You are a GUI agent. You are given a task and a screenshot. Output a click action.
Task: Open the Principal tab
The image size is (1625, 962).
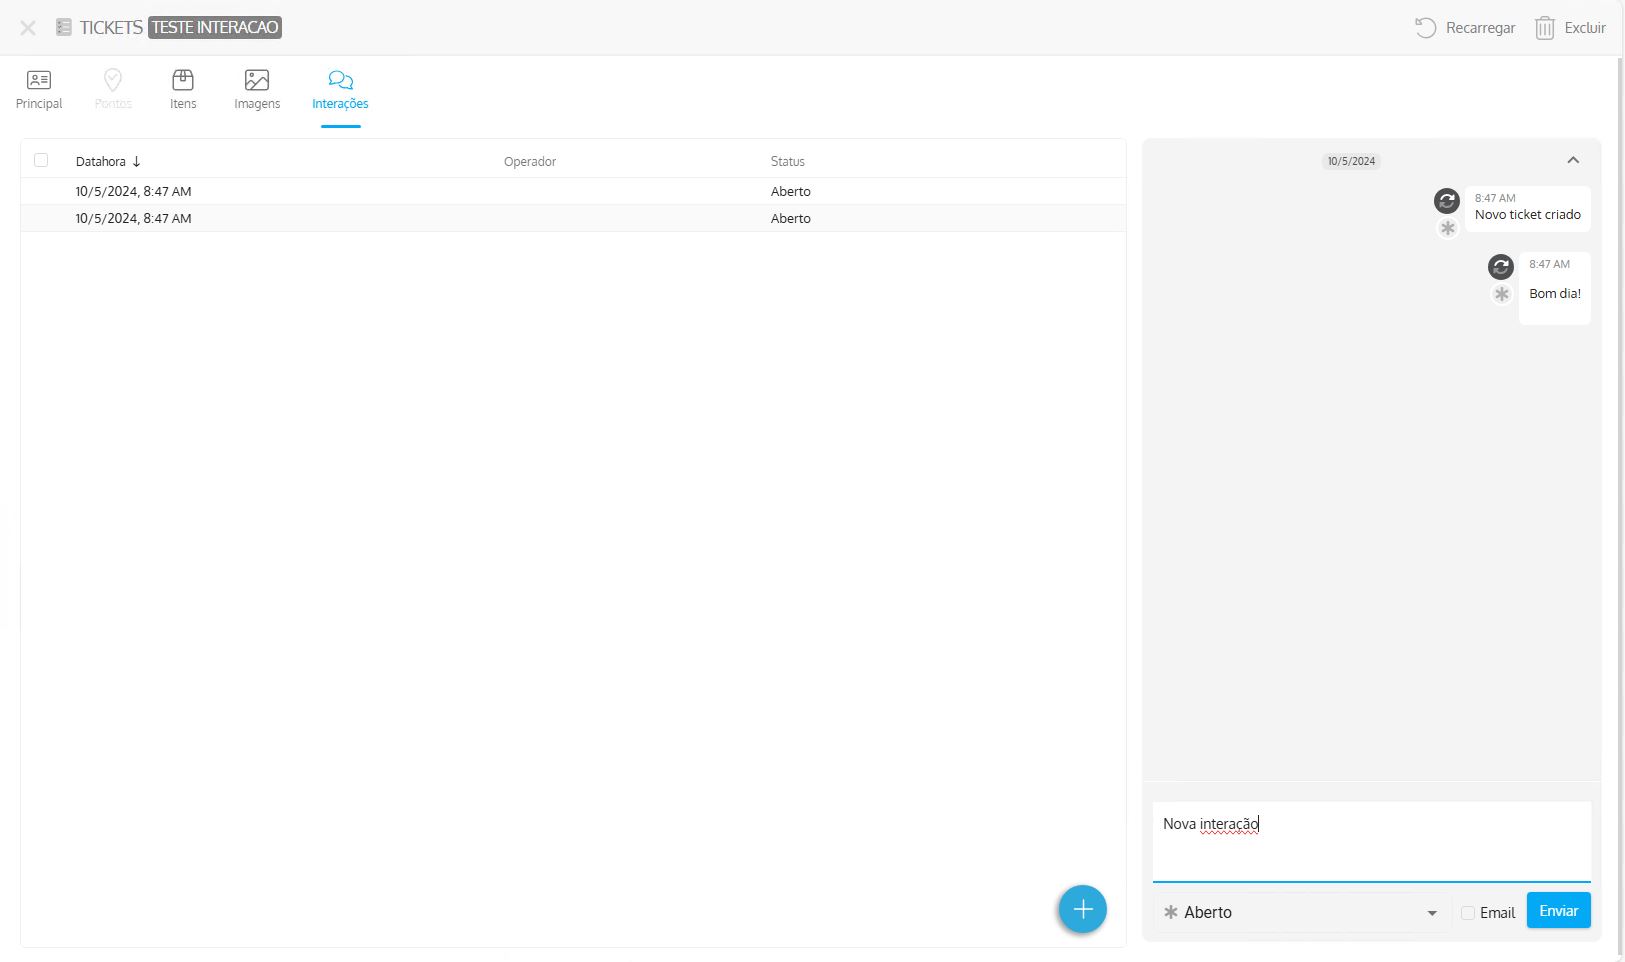tap(39, 89)
